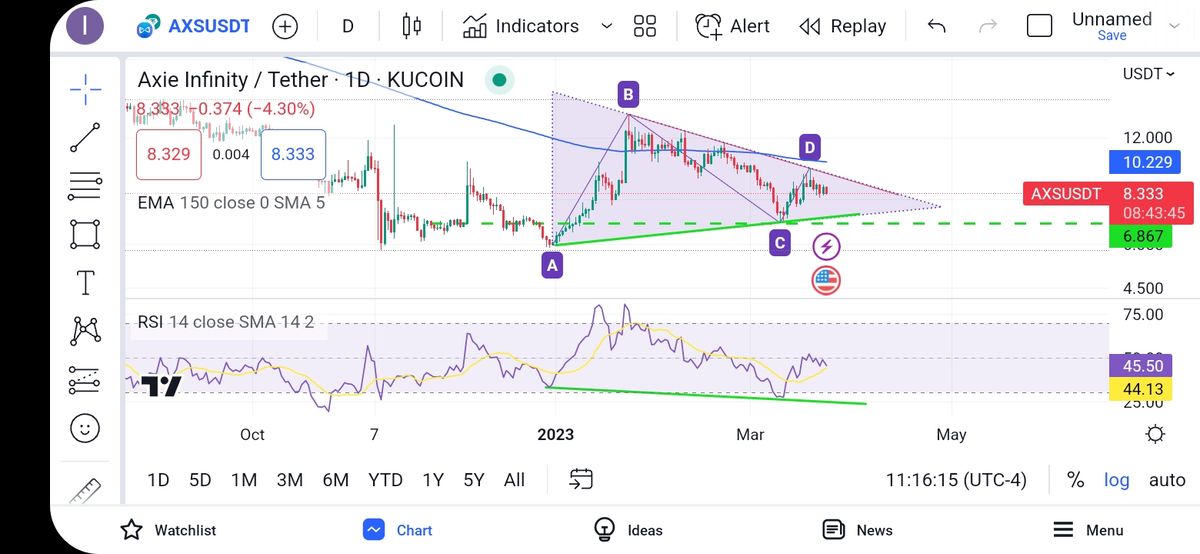The height and width of the screenshot is (554, 1200).
Task: Select pattern point label C
Action: tap(780, 242)
